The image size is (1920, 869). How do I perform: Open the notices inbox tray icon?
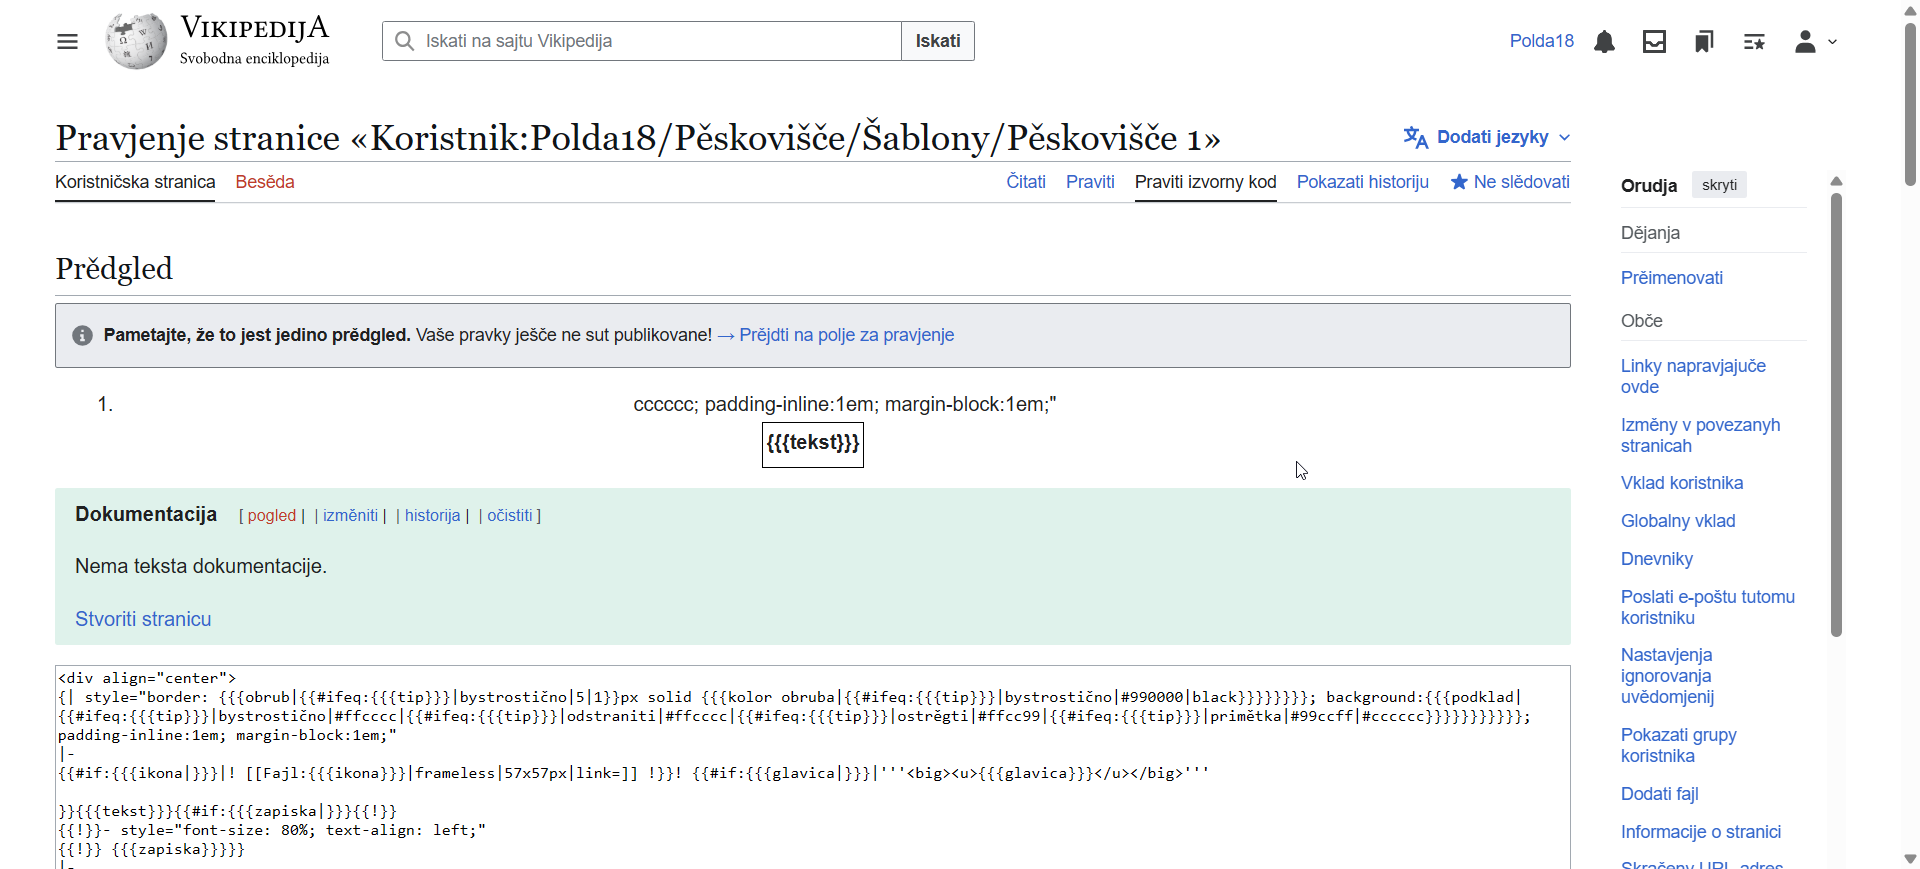(1654, 41)
